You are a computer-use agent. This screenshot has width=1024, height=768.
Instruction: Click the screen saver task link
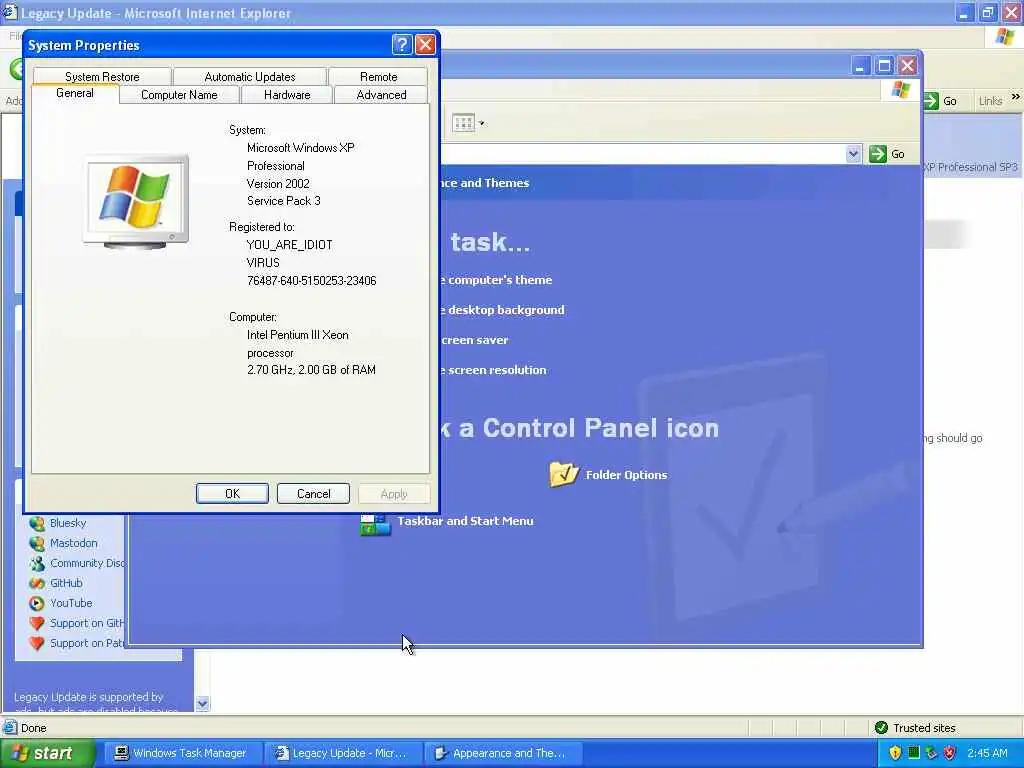pyautogui.click(x=474, y=340)
